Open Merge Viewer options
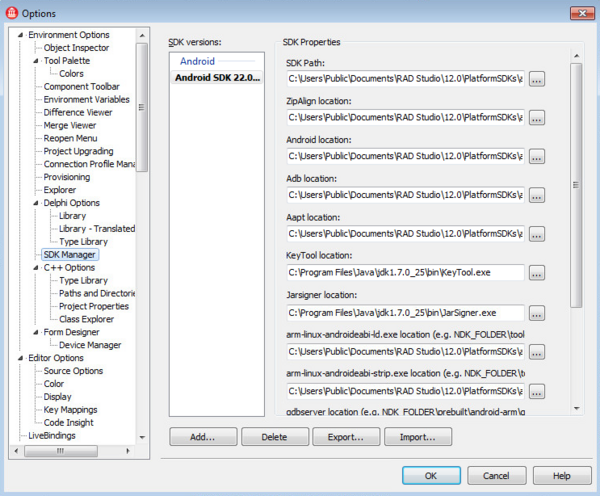Image resolution: width=600 pixels, height=496 pixels. pos(70,126)
